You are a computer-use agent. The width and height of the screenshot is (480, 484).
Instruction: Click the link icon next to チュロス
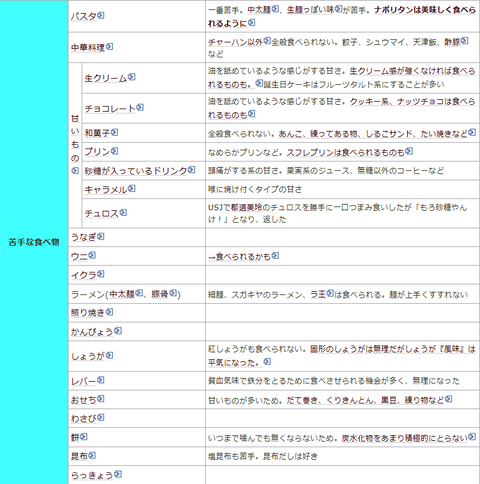coord(123,212)
